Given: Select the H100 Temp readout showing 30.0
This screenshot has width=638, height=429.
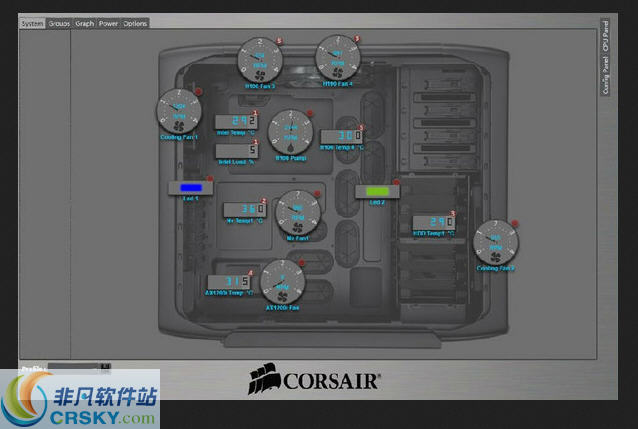Looking at the screenshot, I should click(341, 136).
